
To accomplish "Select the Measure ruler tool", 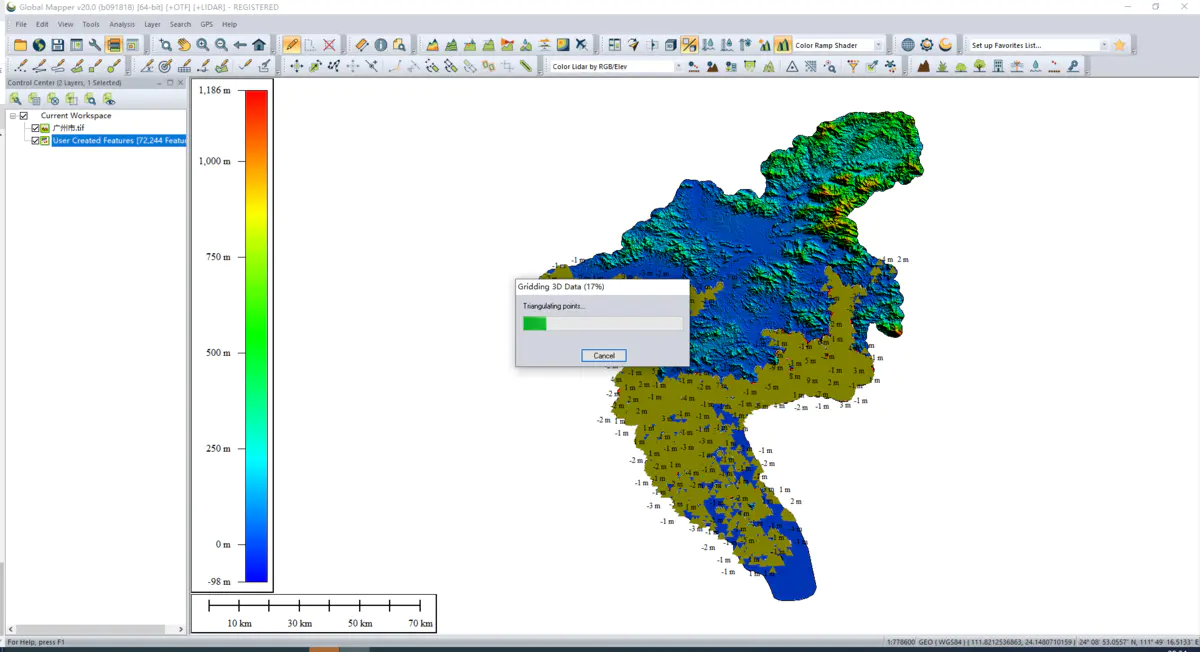I will (x=361, y=45).
